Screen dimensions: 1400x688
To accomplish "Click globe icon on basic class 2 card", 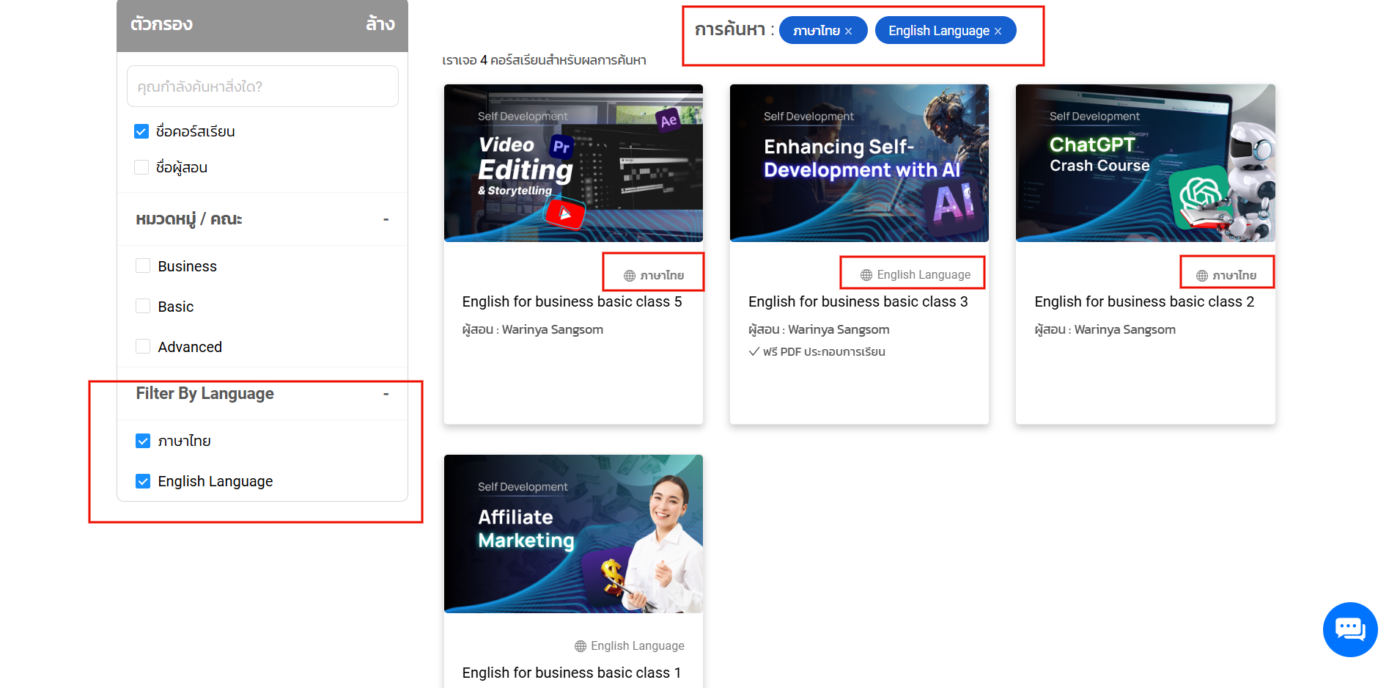I will [1202, 275].
